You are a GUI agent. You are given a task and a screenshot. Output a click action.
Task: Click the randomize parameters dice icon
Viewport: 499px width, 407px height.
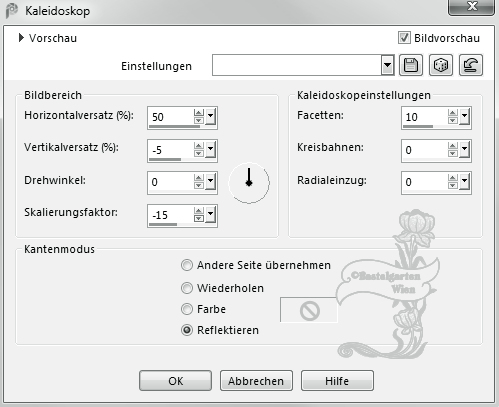[441, 65]
